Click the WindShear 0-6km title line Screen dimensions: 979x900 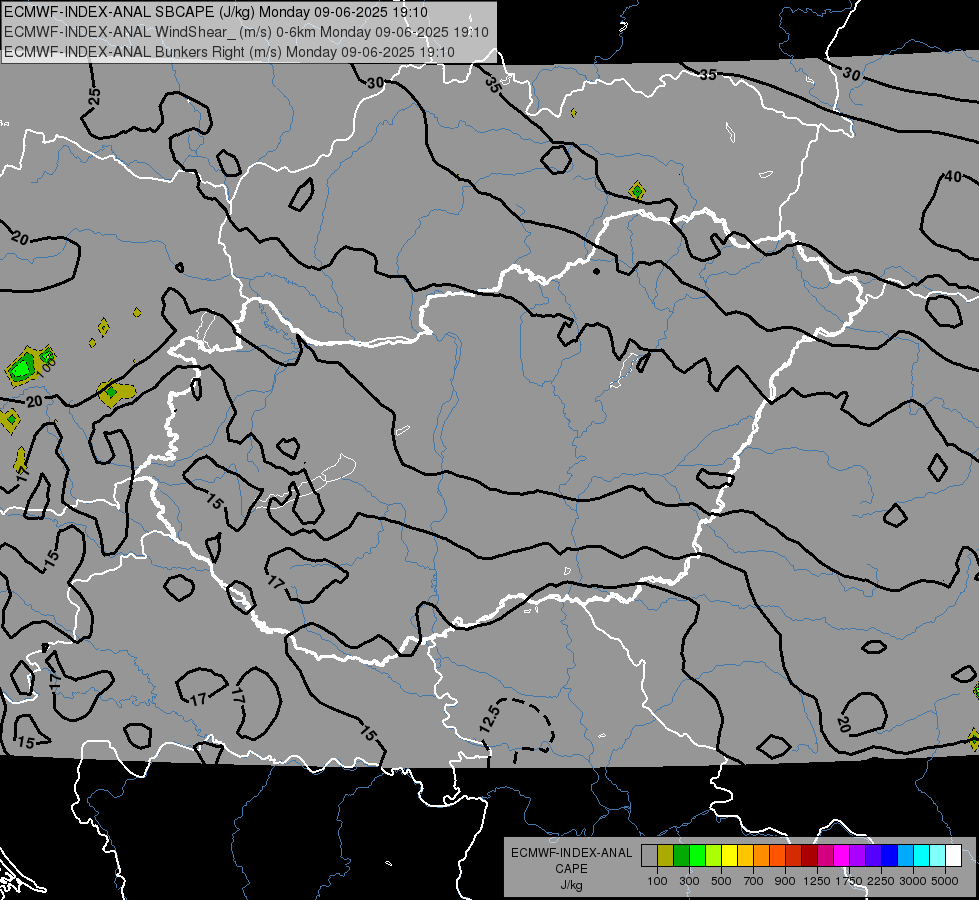click(x=246, y=32)
